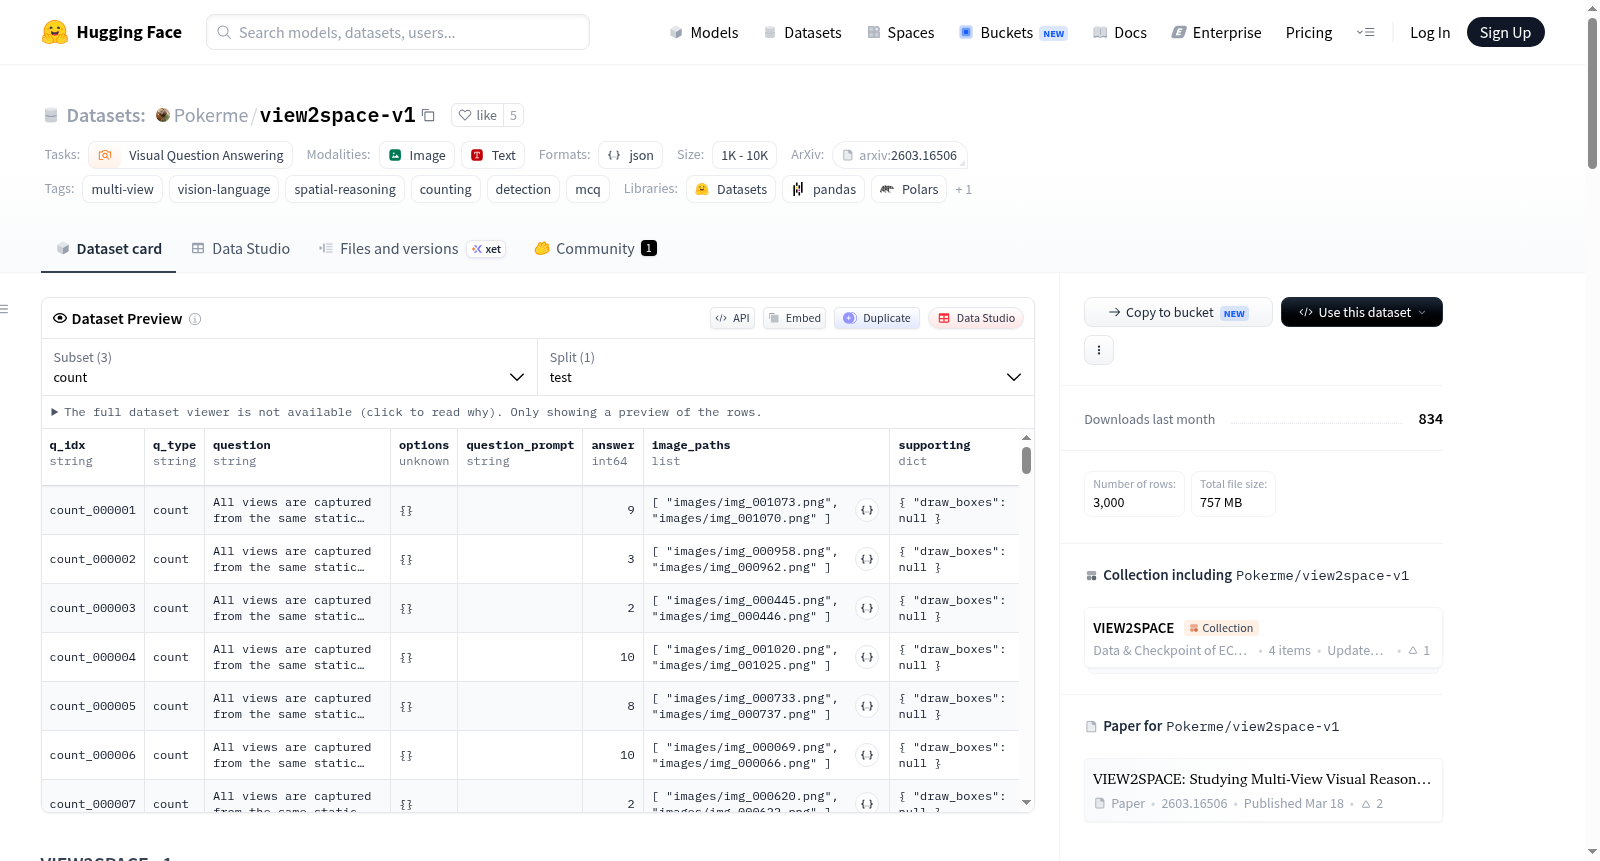Click the page vertical scrollbar thumb

tap(1592, 93)
